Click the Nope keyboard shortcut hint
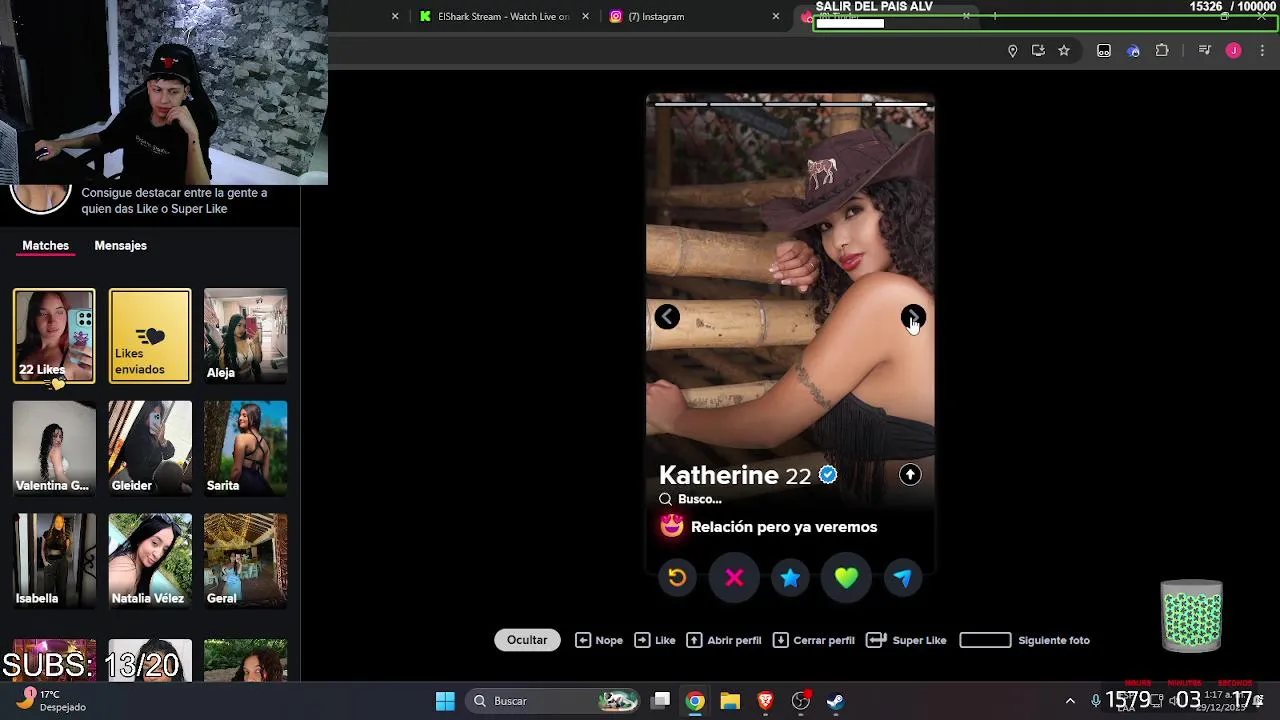This screenshot has width=1280, height=720. (599, 640)
